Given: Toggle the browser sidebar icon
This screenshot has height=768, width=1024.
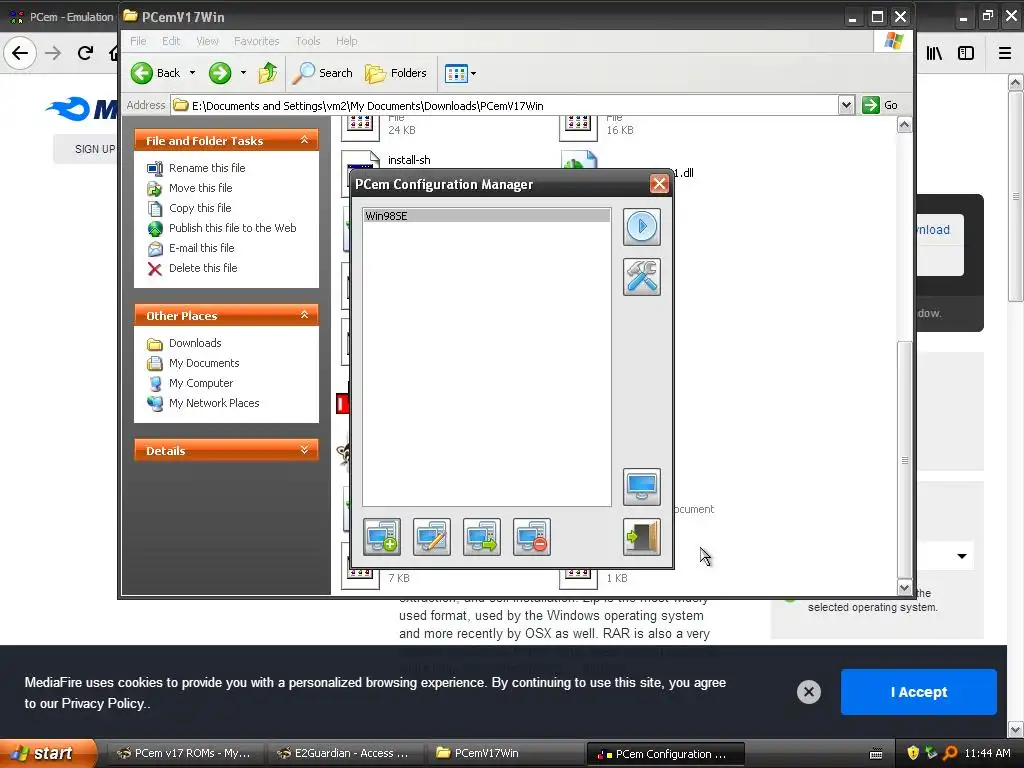Looking at the screenshot, I should coord(966,53).
